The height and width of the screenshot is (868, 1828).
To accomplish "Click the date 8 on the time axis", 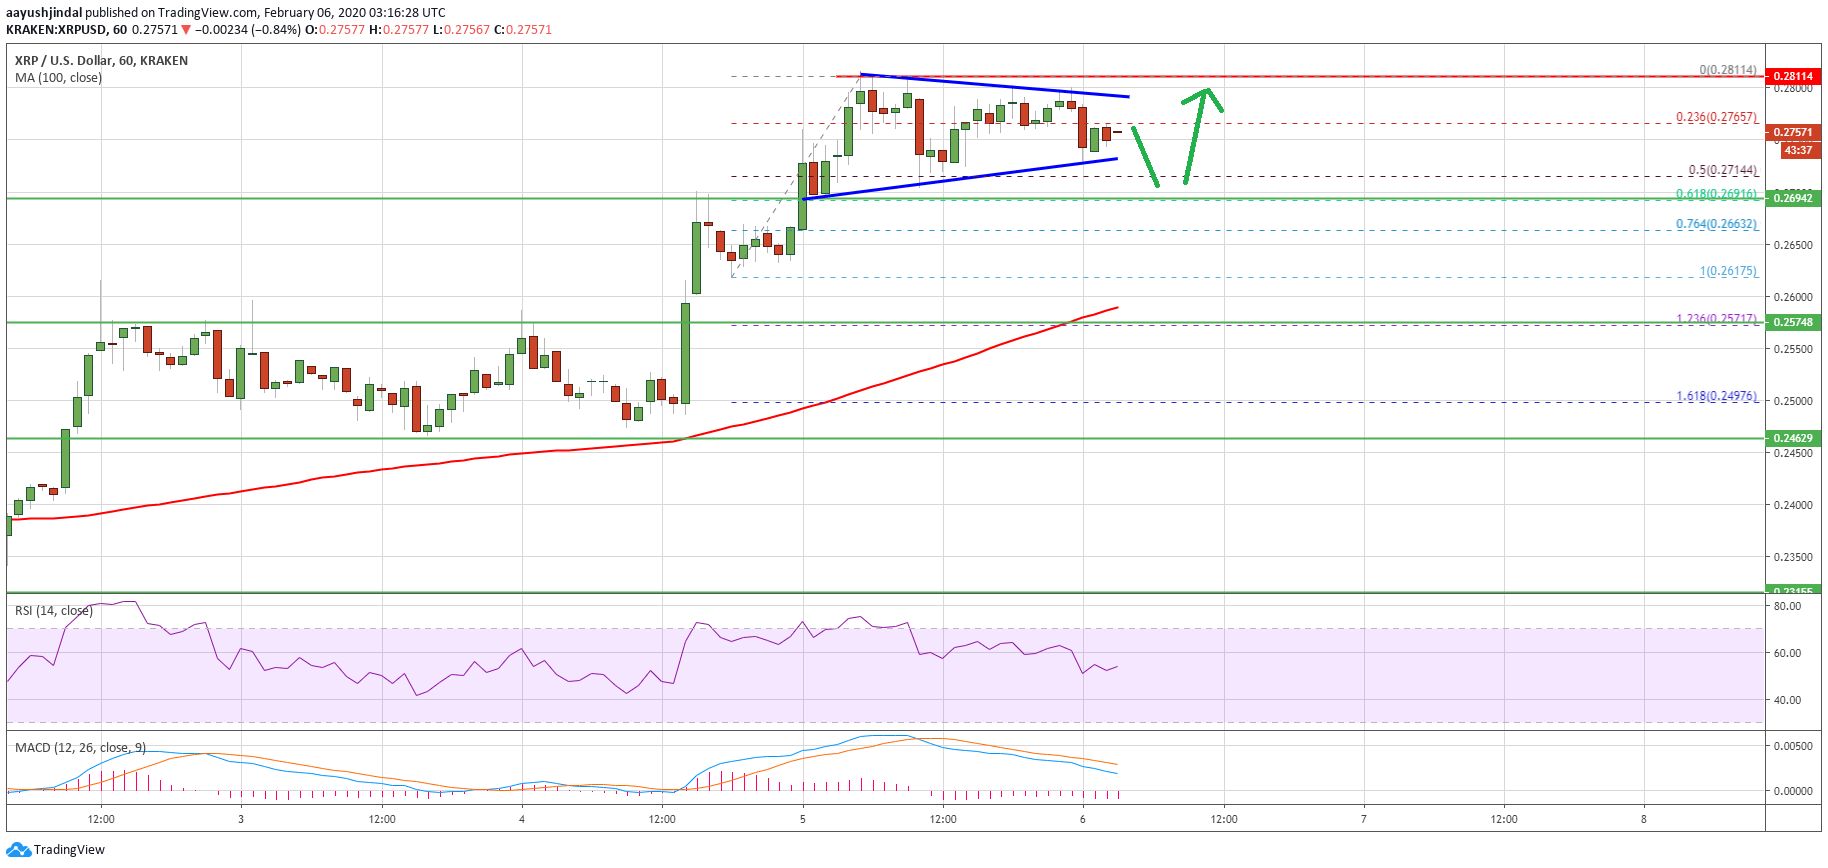I will click(x=1644, y=819).
